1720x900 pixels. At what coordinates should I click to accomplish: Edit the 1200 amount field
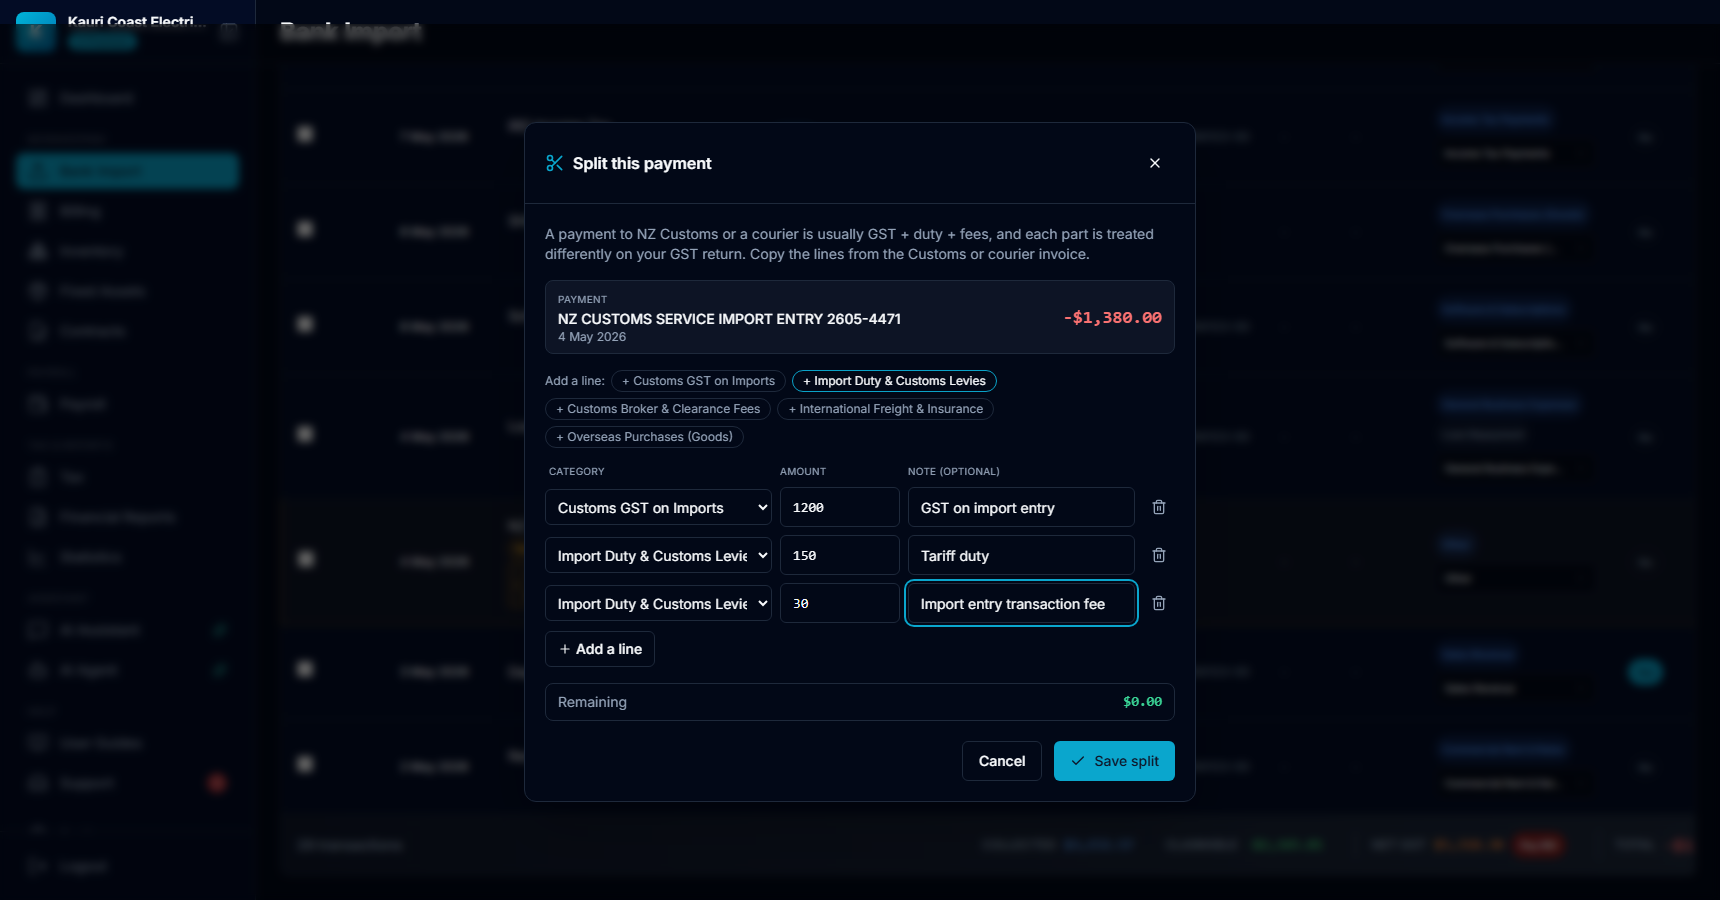click(x=840, y=507)
